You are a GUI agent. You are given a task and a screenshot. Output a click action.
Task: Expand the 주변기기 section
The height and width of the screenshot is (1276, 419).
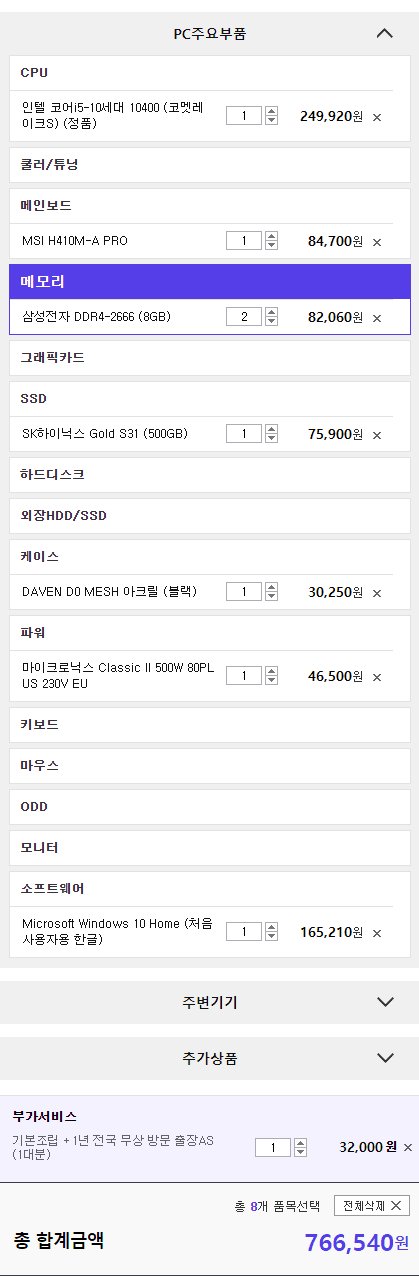[385, 1002]
